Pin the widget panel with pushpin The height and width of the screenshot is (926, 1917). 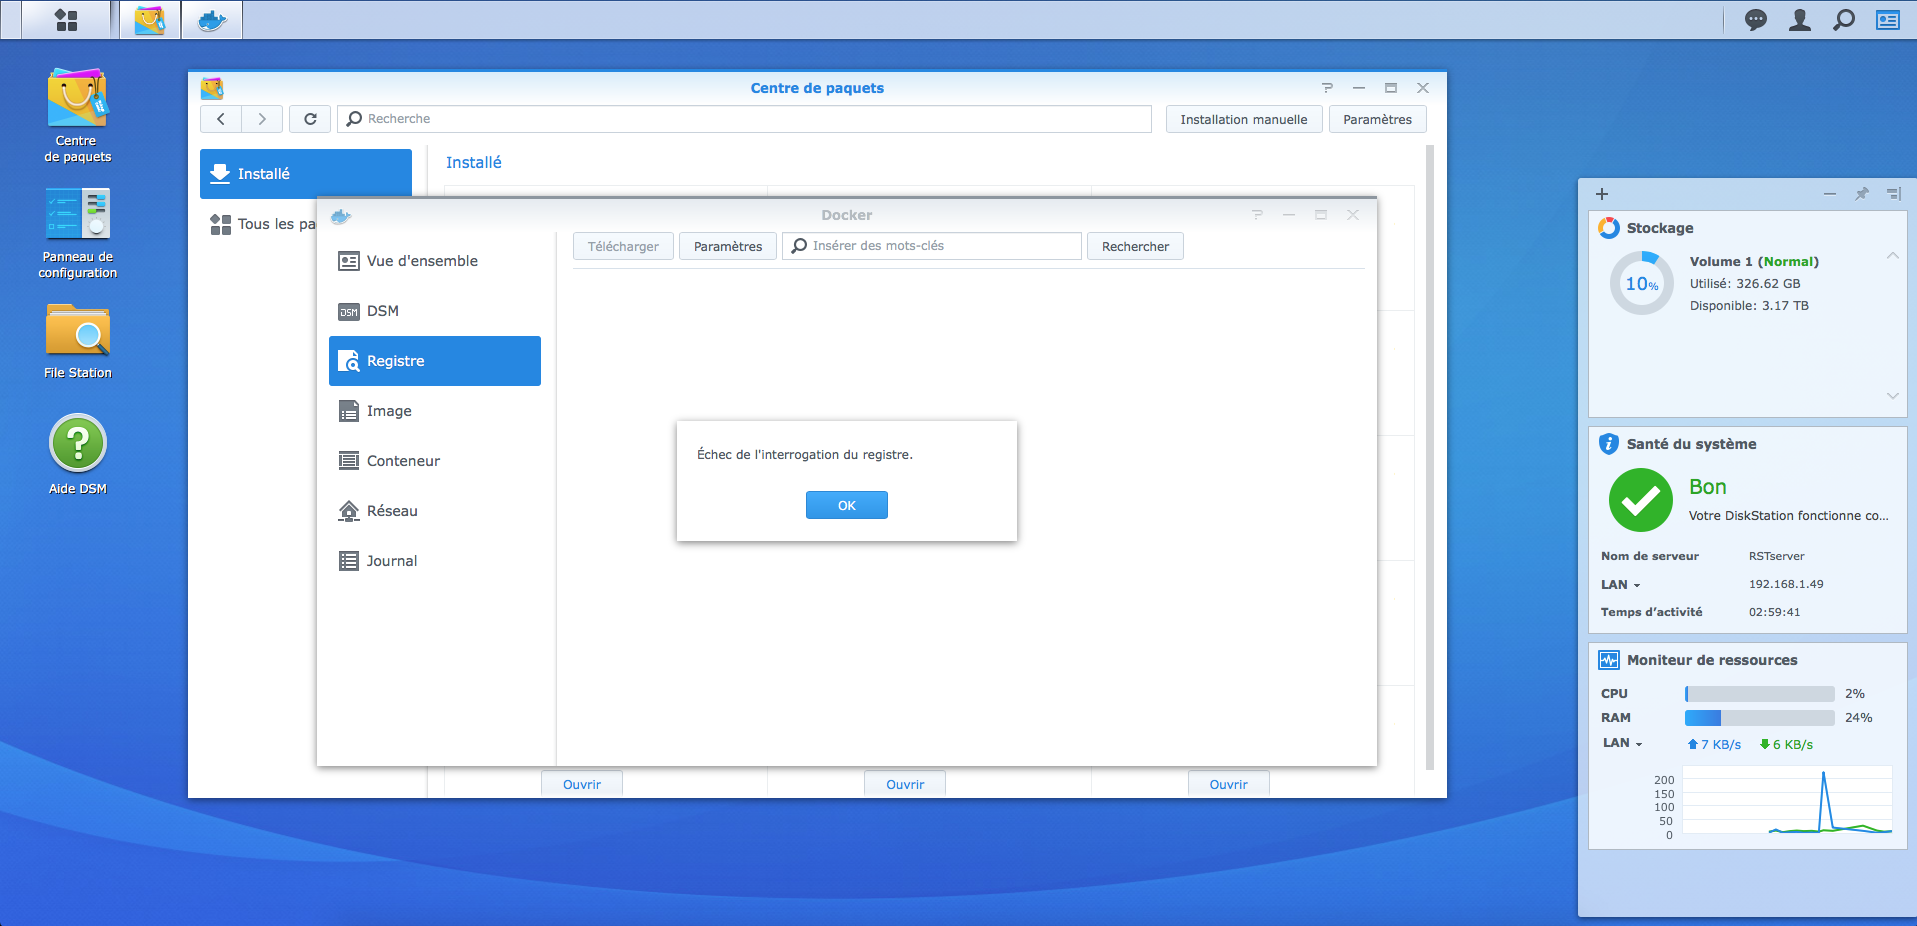[x=1861, y=194]
